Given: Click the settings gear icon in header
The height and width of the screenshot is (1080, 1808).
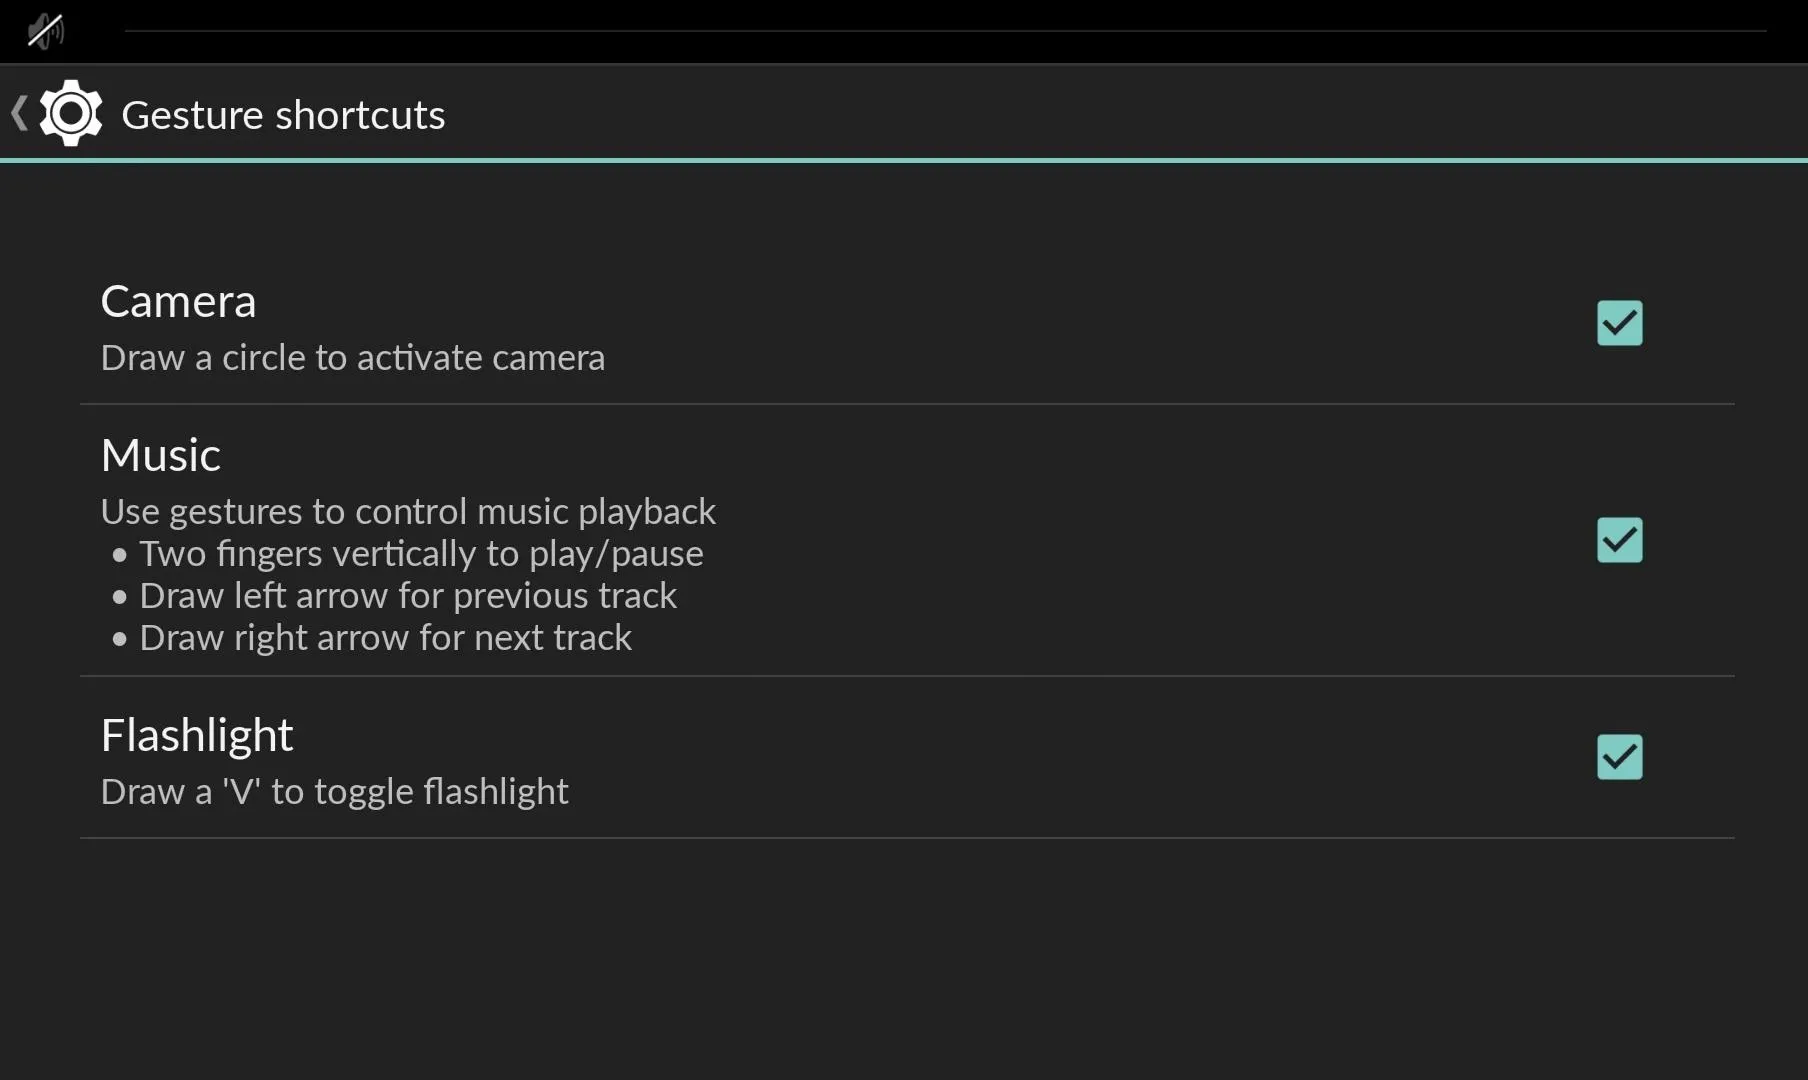Looking at the screenshot, I should (x=71, y=113).
